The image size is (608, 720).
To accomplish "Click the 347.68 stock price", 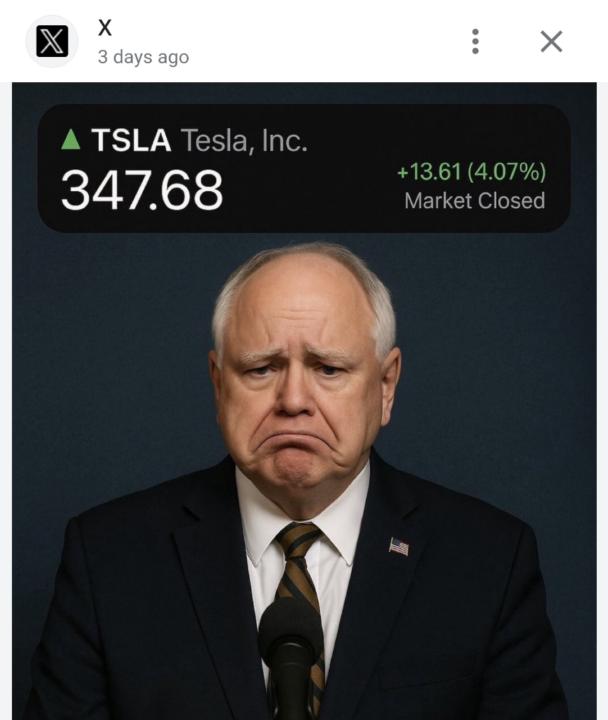I will point(141,190).
